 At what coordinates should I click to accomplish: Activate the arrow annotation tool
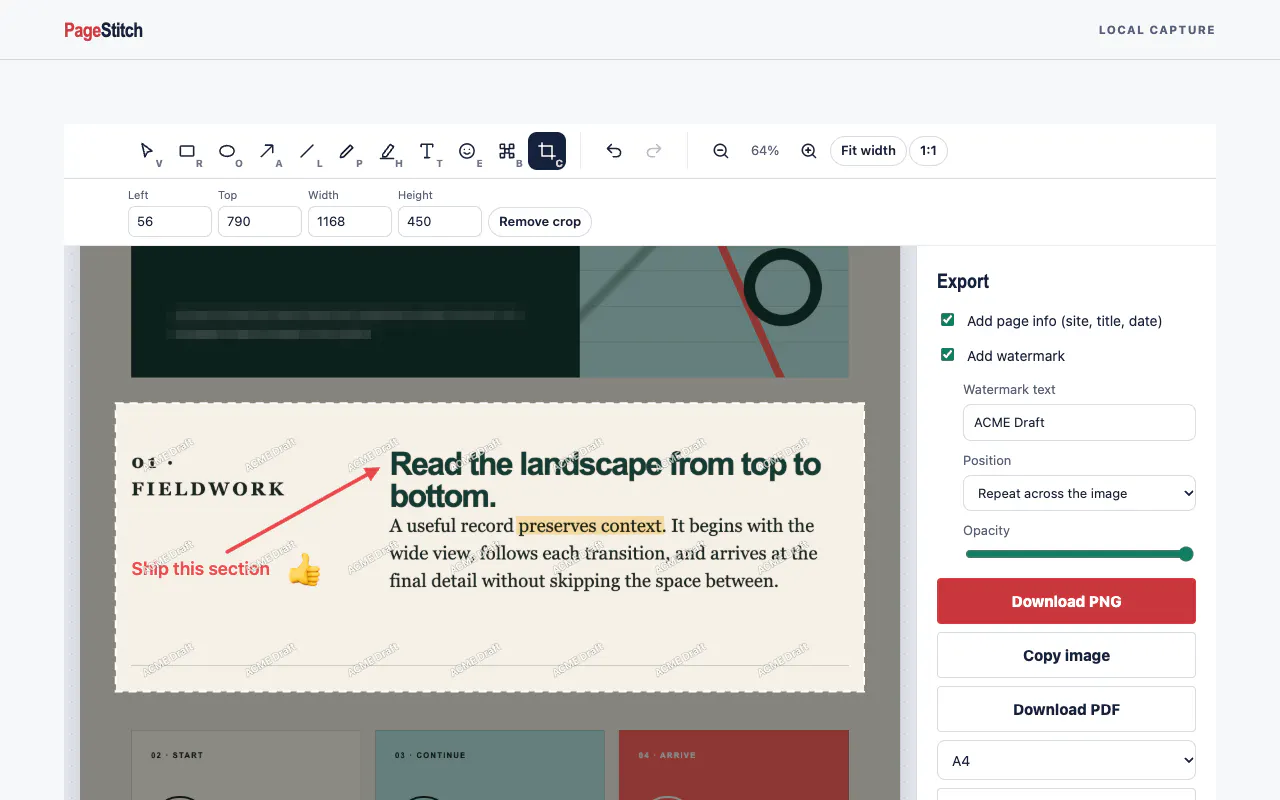267,151
